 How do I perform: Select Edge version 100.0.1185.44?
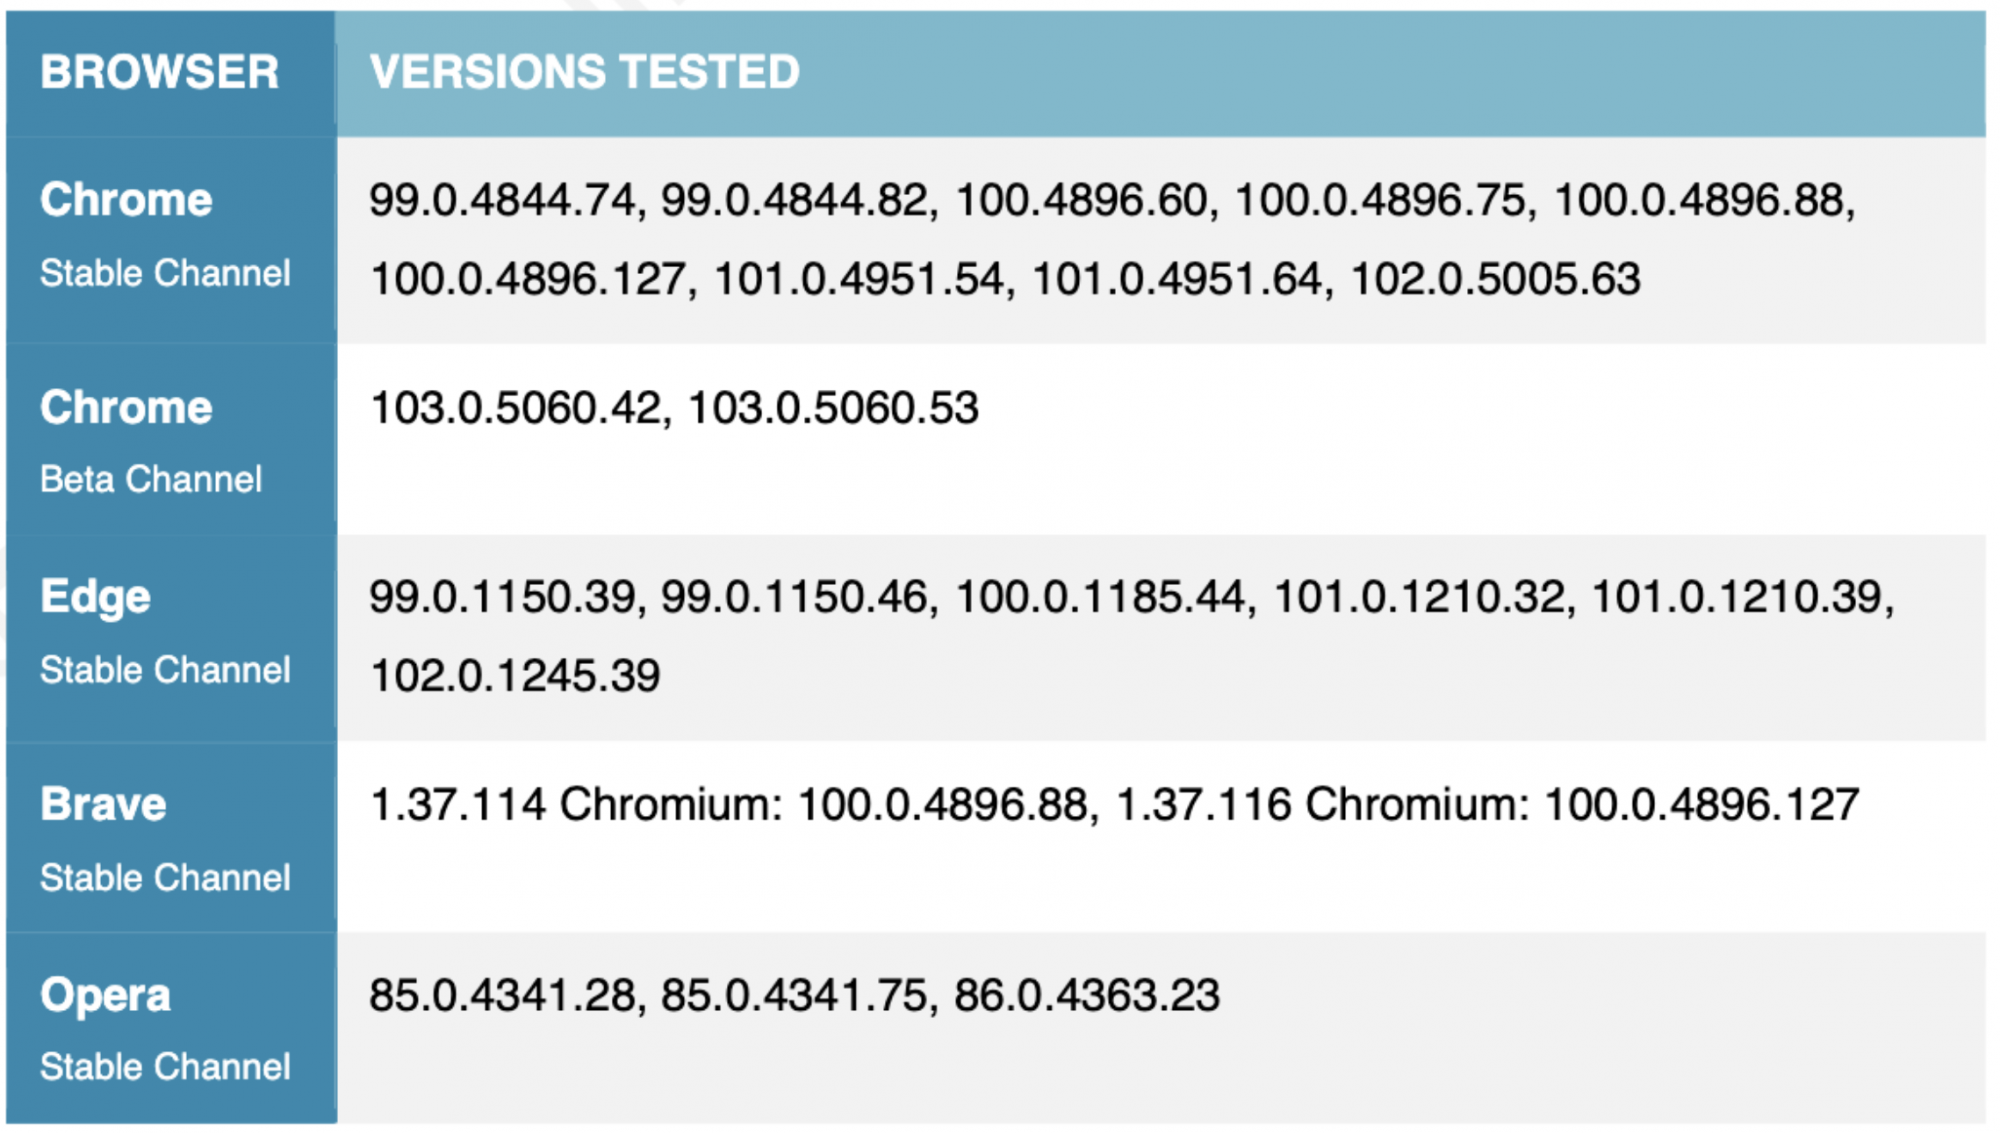click(x=1100, y=597)
